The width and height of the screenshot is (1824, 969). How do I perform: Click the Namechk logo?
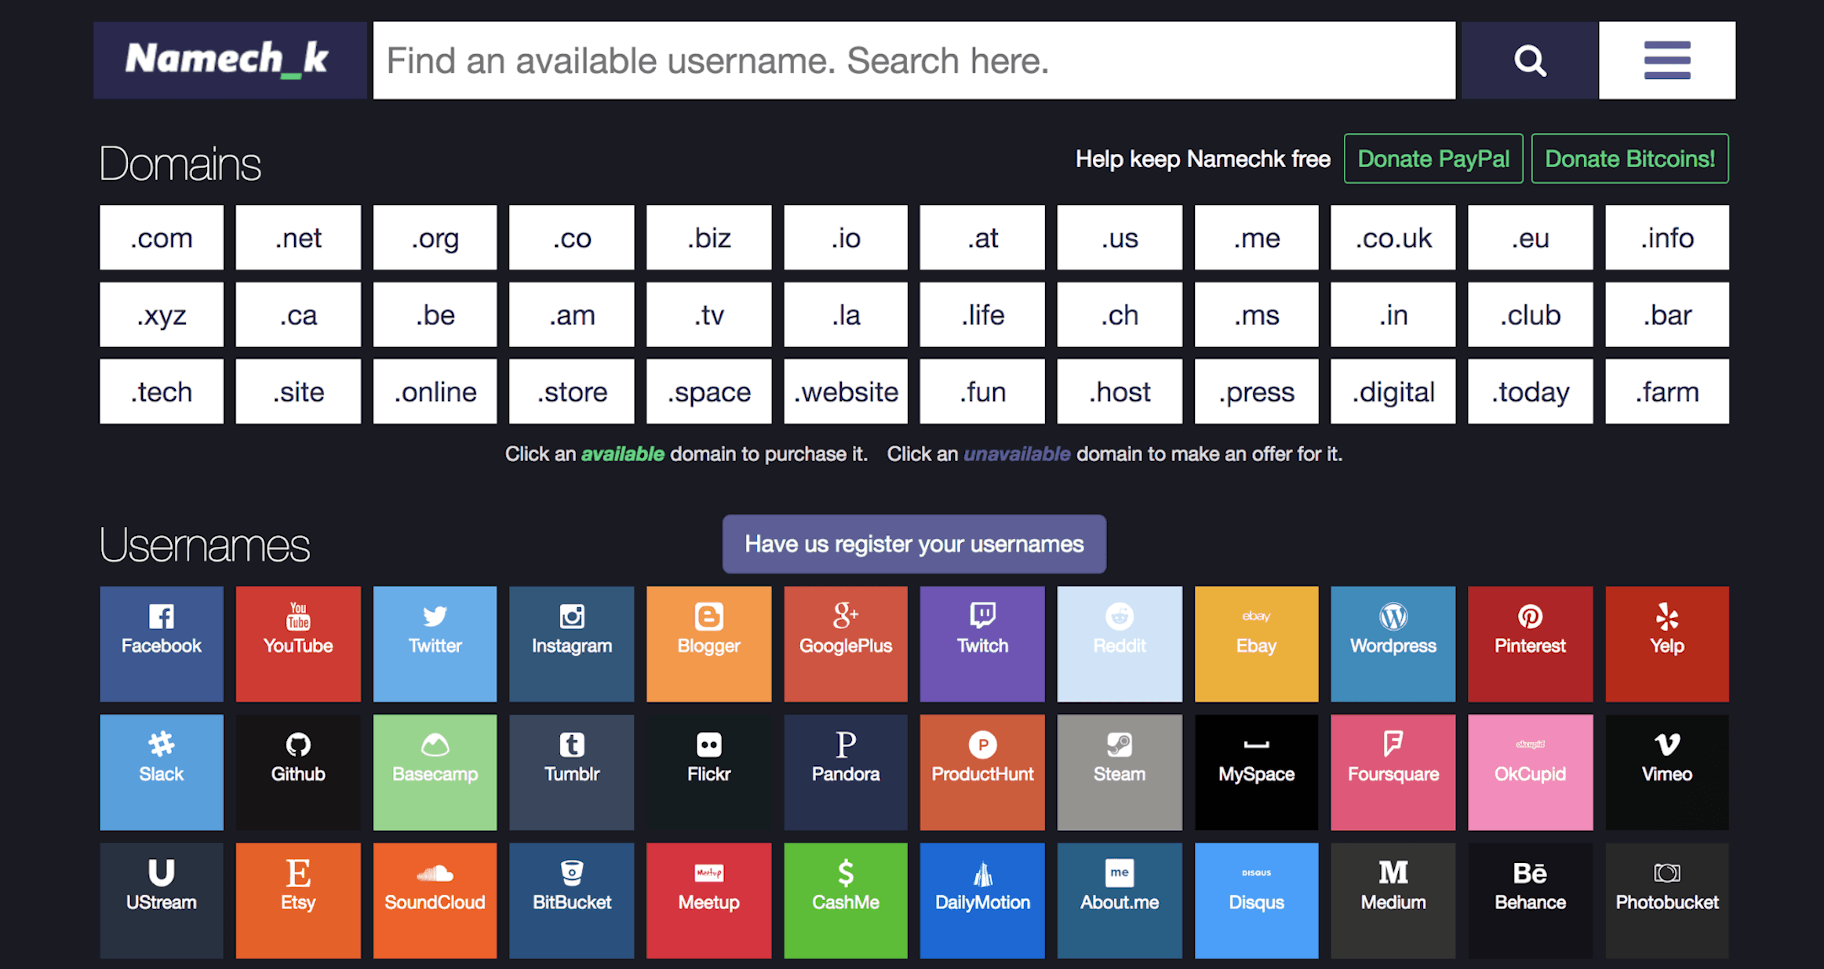pyautogui.click(x=229, y=60)
